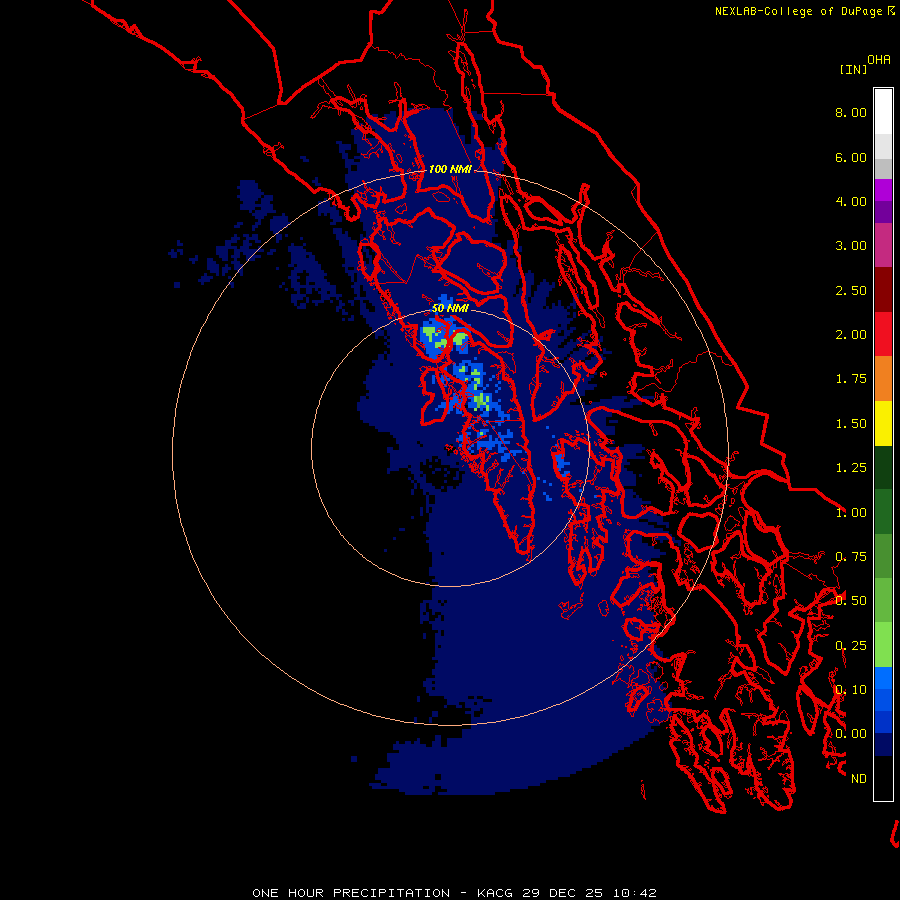Screen dimensions: 900x900
Task: Click the ND legend label
Action: 859,779
